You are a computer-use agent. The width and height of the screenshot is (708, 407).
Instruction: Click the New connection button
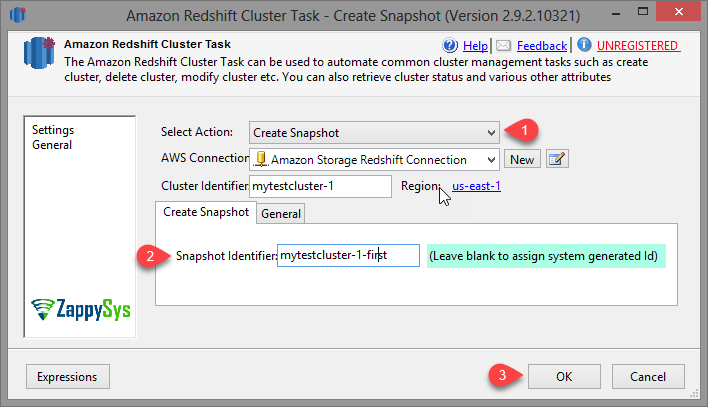tap(522, 159)
